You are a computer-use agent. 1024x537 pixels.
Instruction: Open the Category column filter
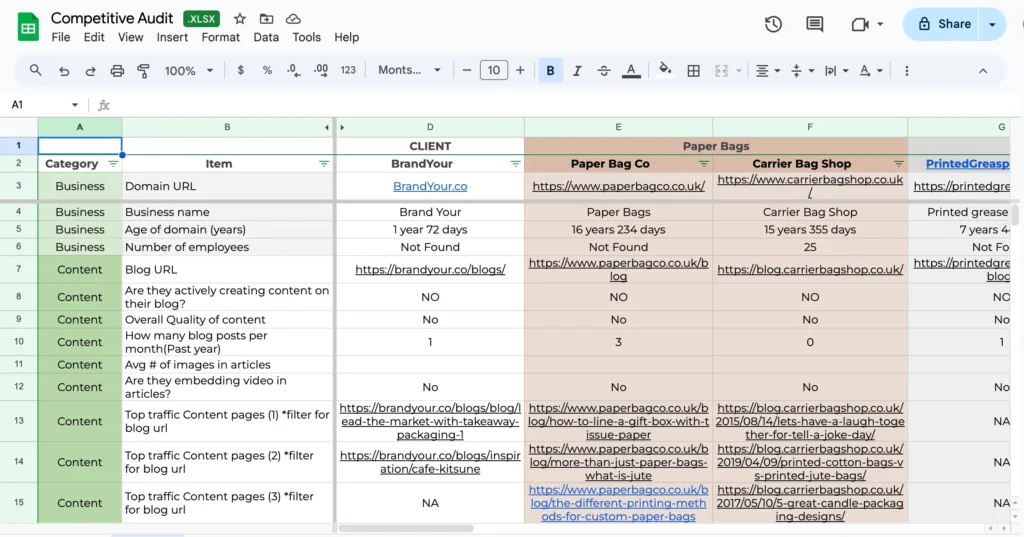[x=112, y=164]
